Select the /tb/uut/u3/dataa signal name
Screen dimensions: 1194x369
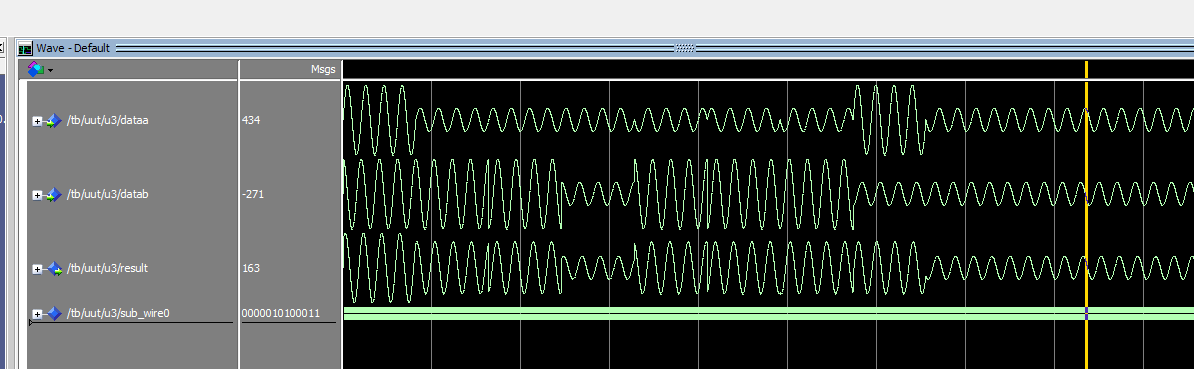point(107,120)
